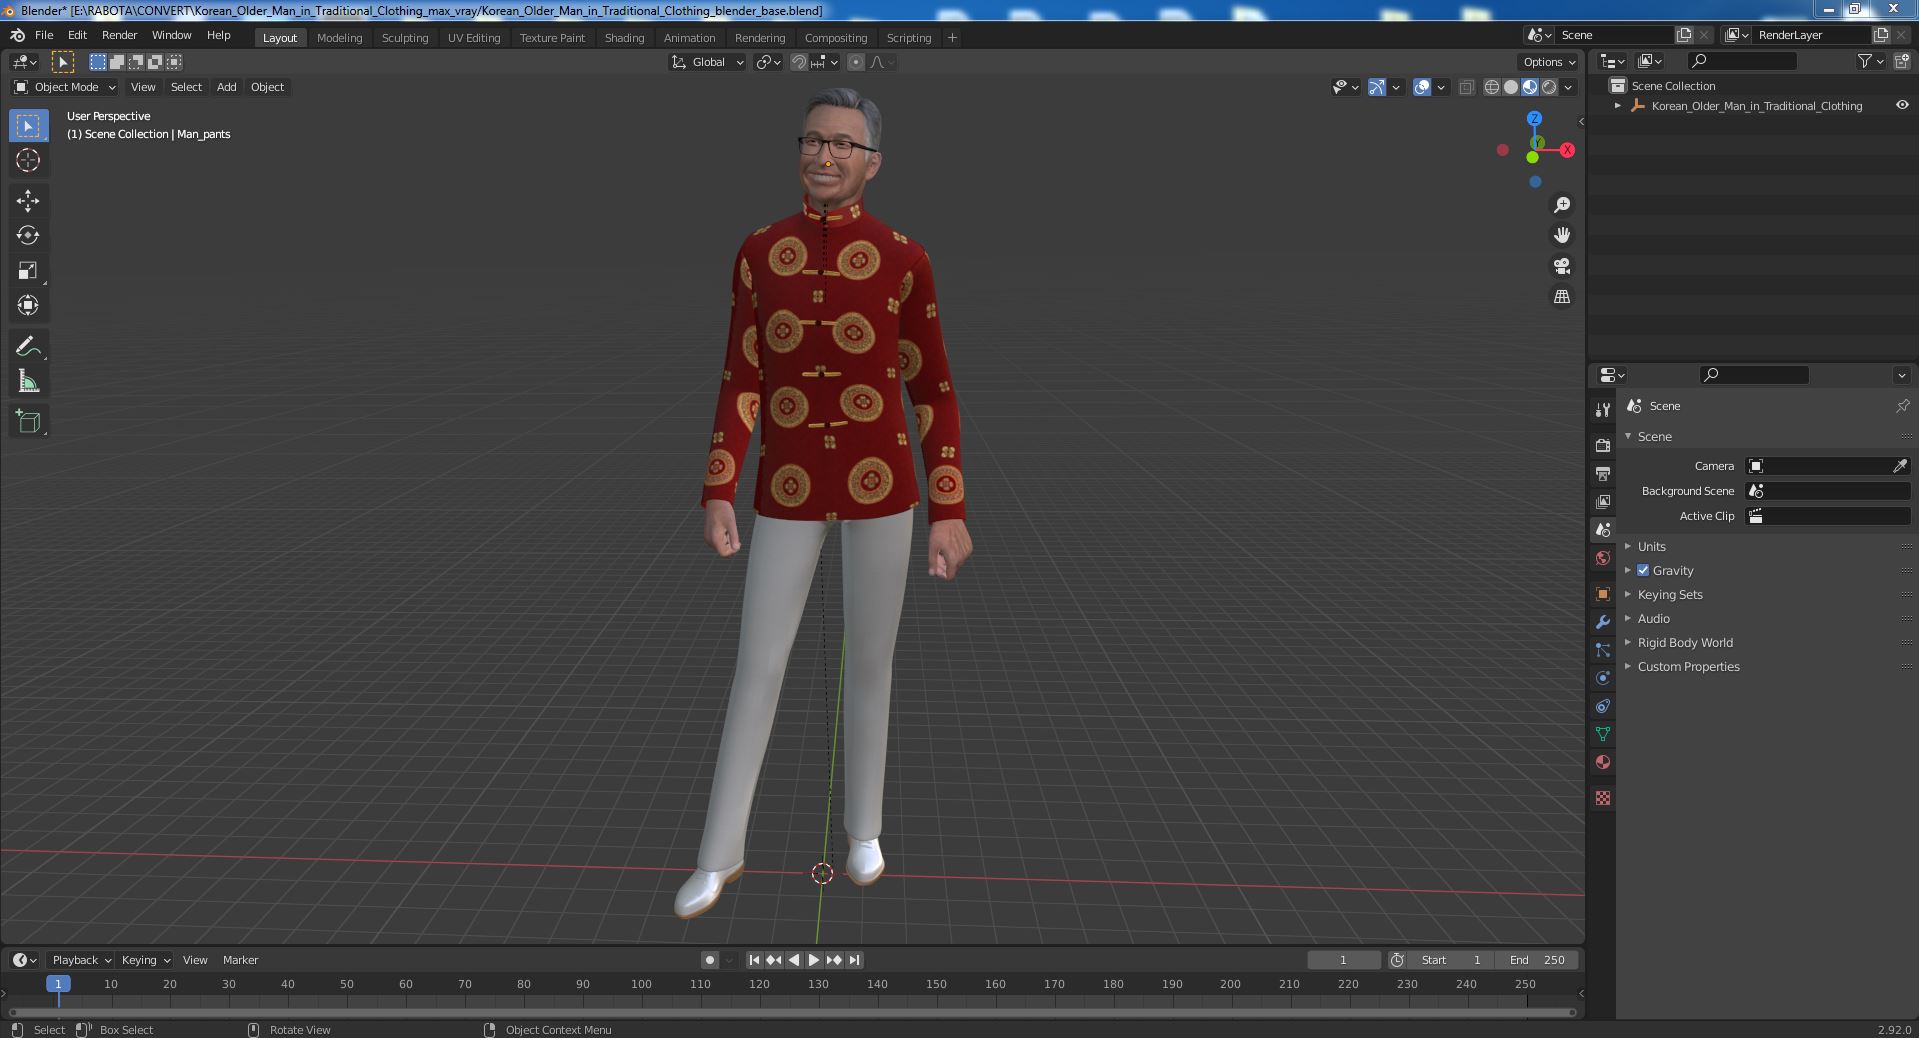Open the viewport shading options dropdown
1919x1038 pixels.
click(x=1568, y=87)
